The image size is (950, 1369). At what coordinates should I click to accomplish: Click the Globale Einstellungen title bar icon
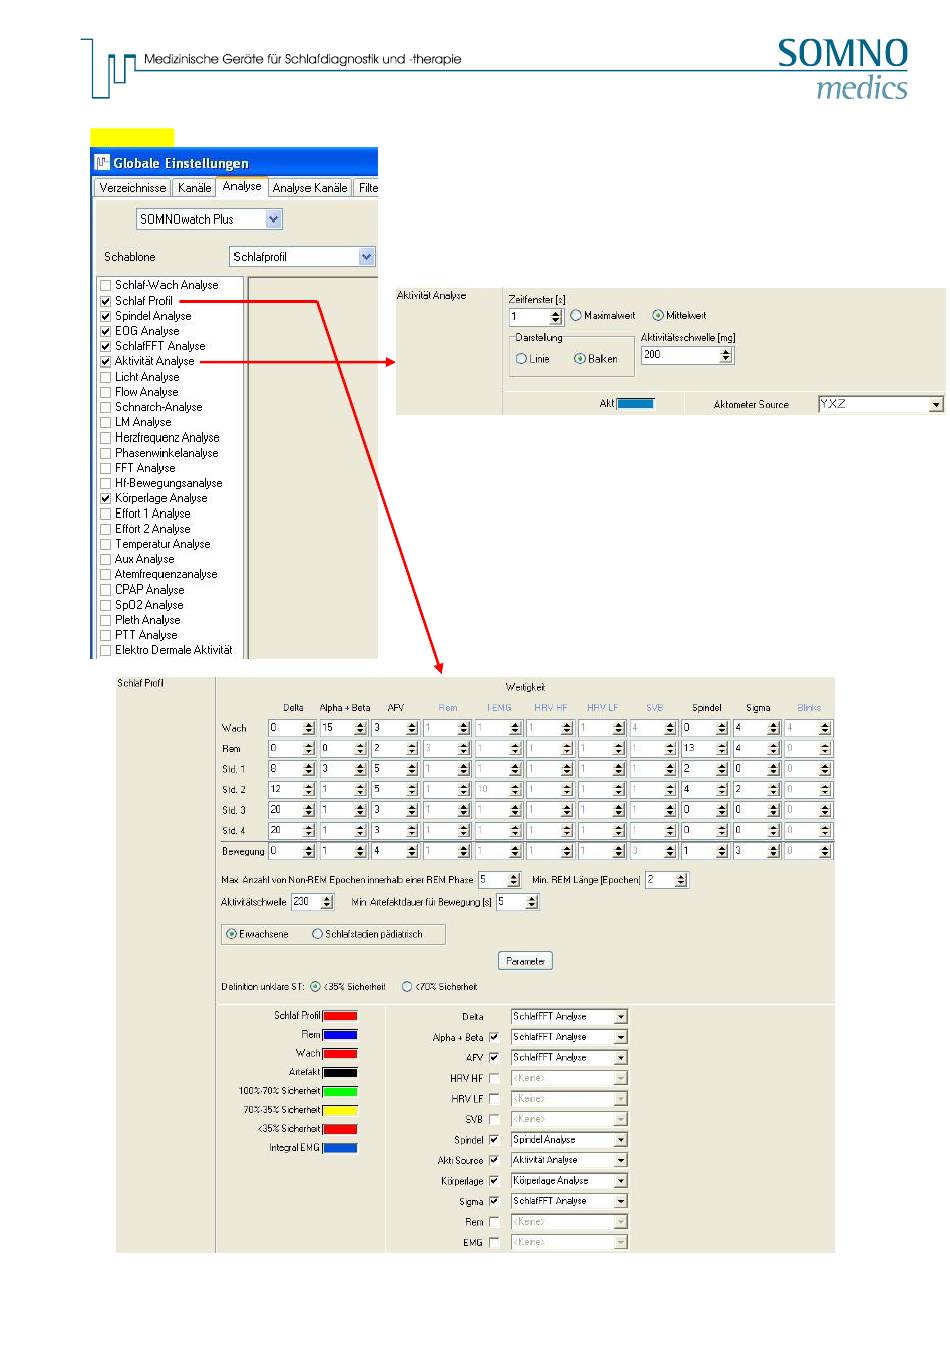[101, 163]
